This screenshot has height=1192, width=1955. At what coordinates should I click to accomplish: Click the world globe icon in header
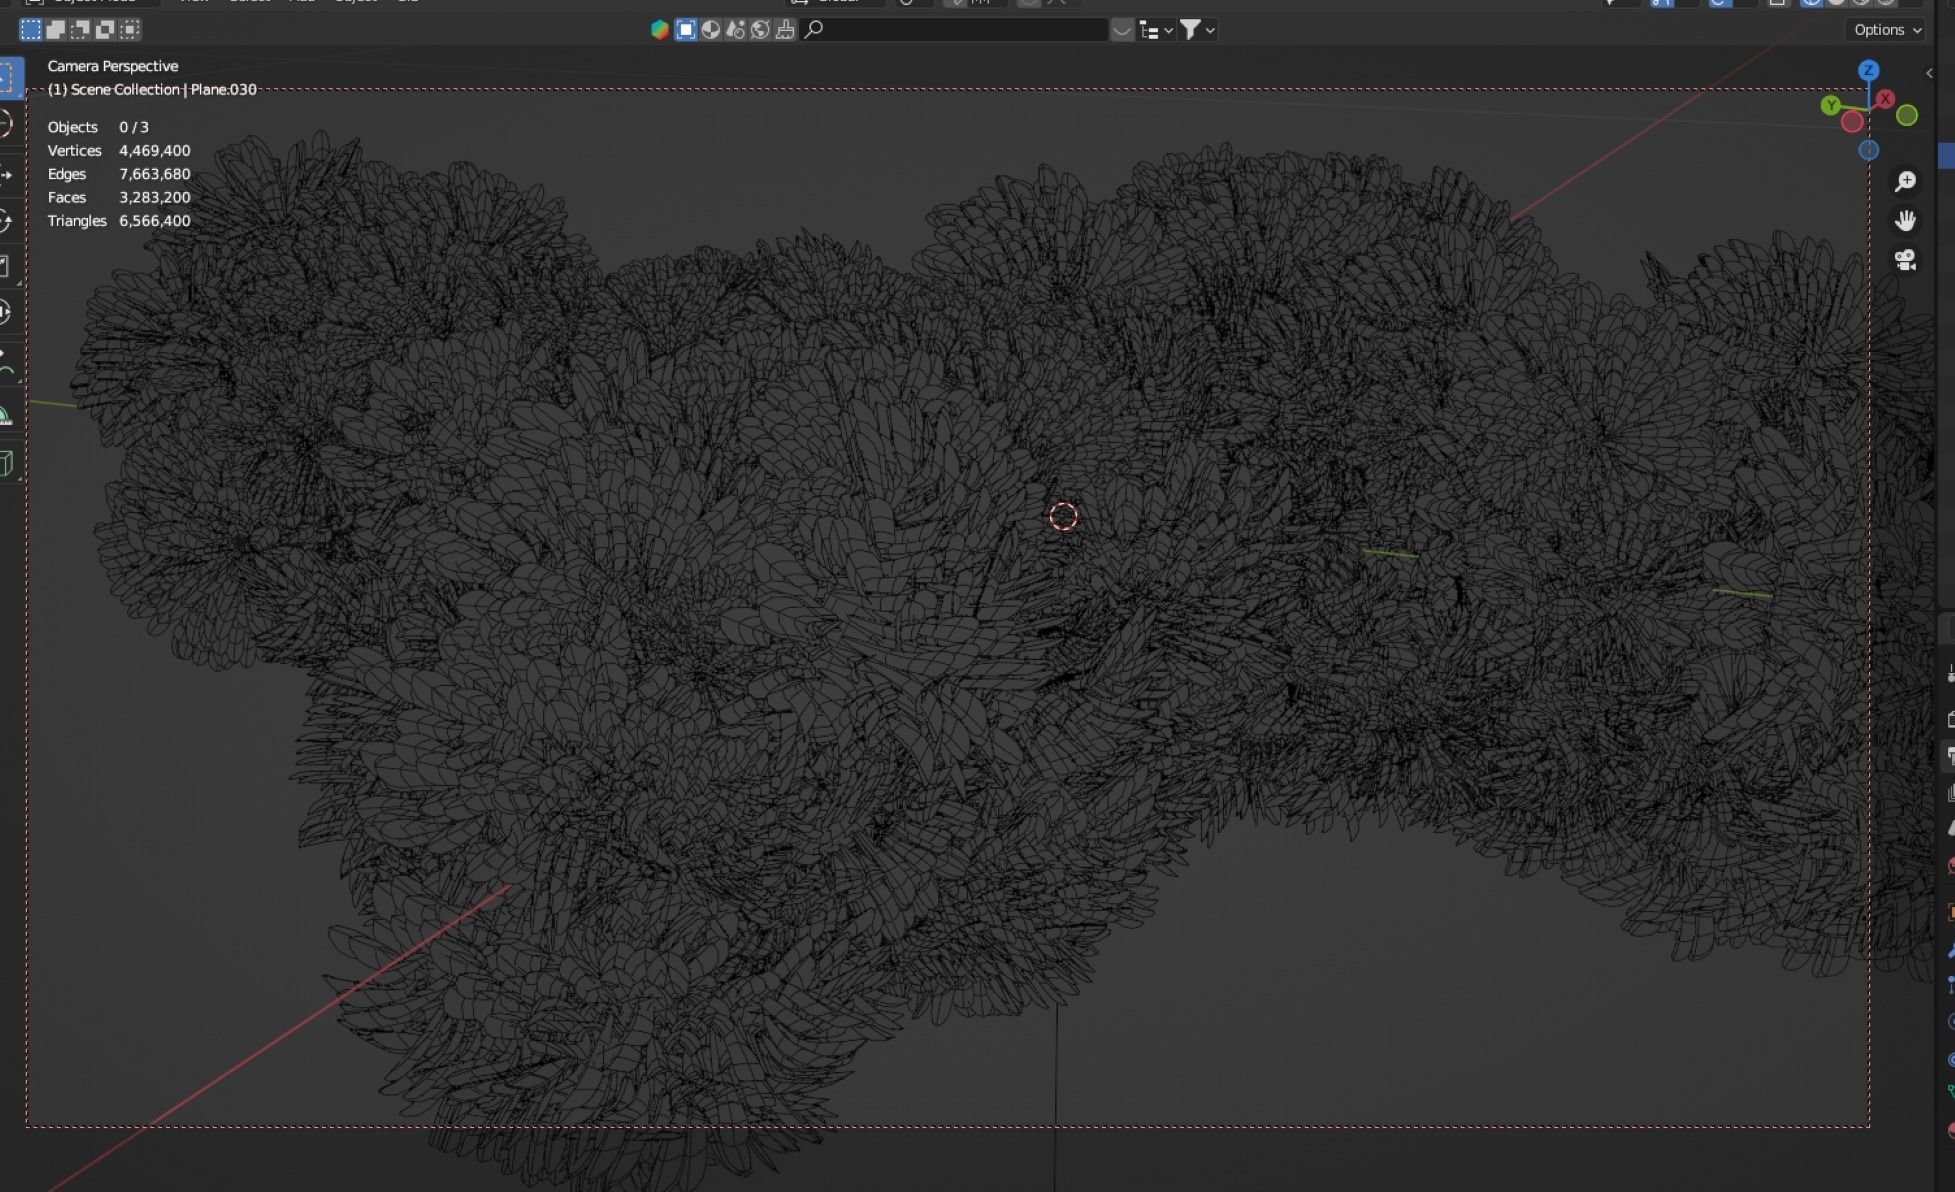tap(760, 30)
